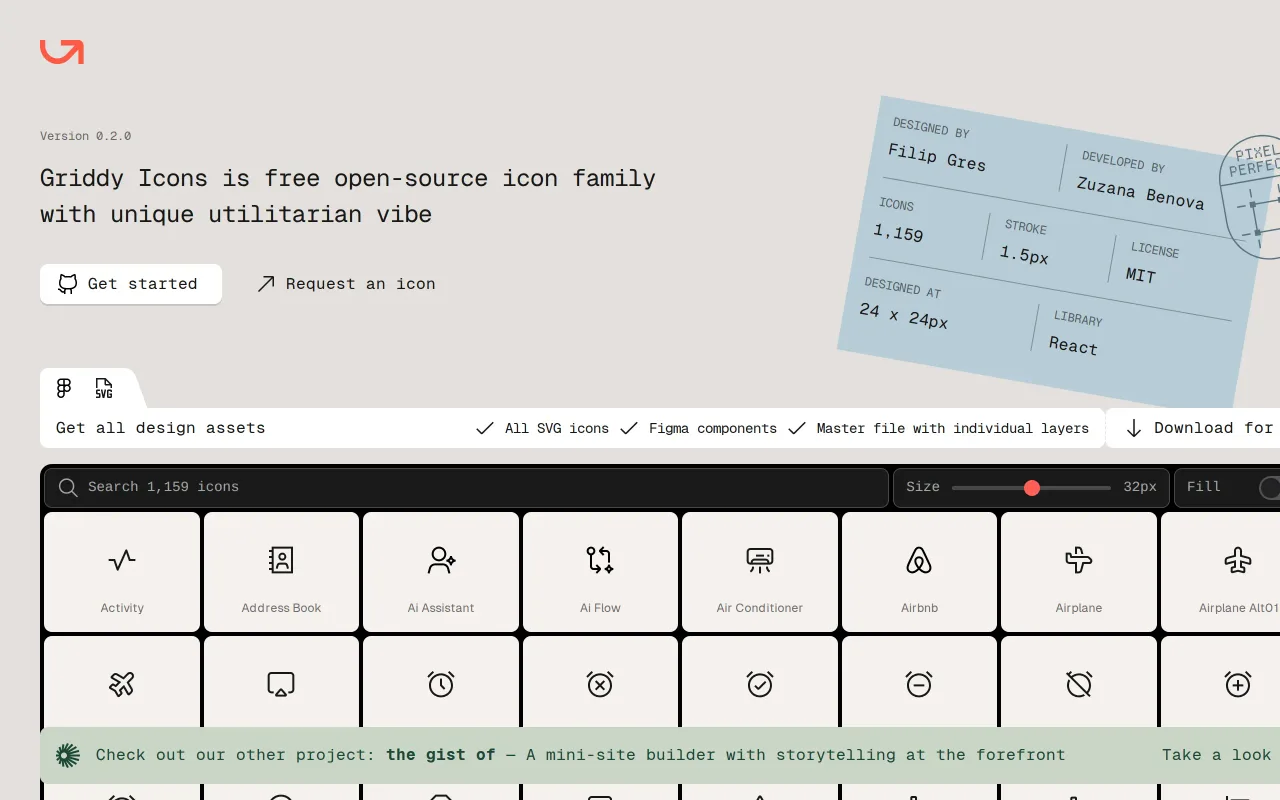Pick the alarm clock with minus icon
This screenshot has height=800, width=1280.
coord(919,684)
